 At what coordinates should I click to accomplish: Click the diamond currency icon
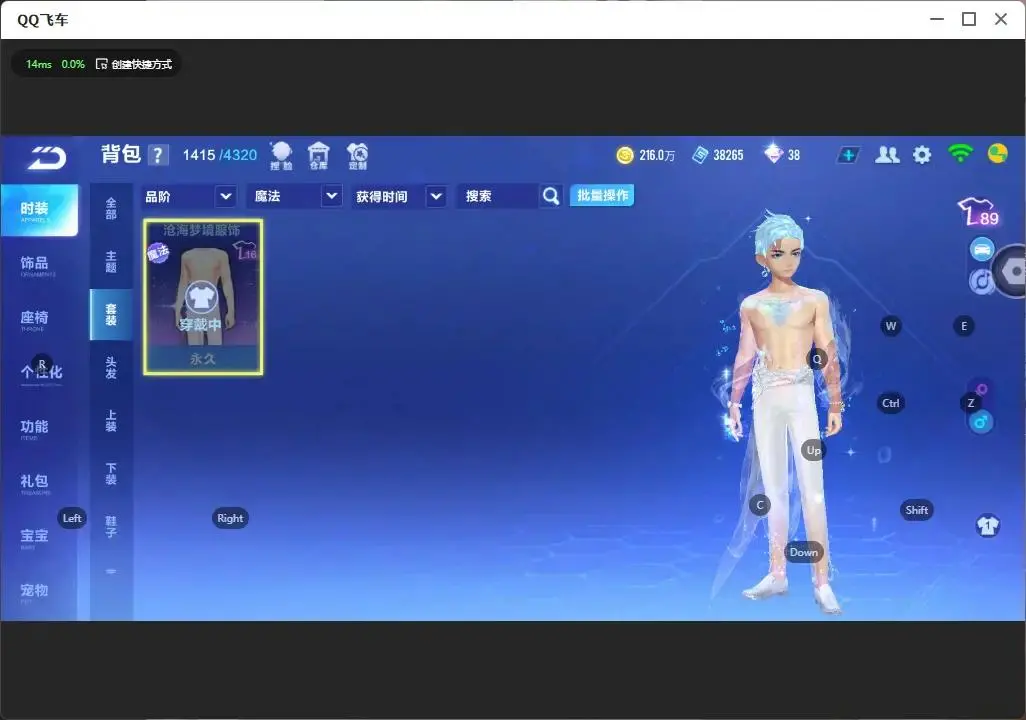coord(773,154)
